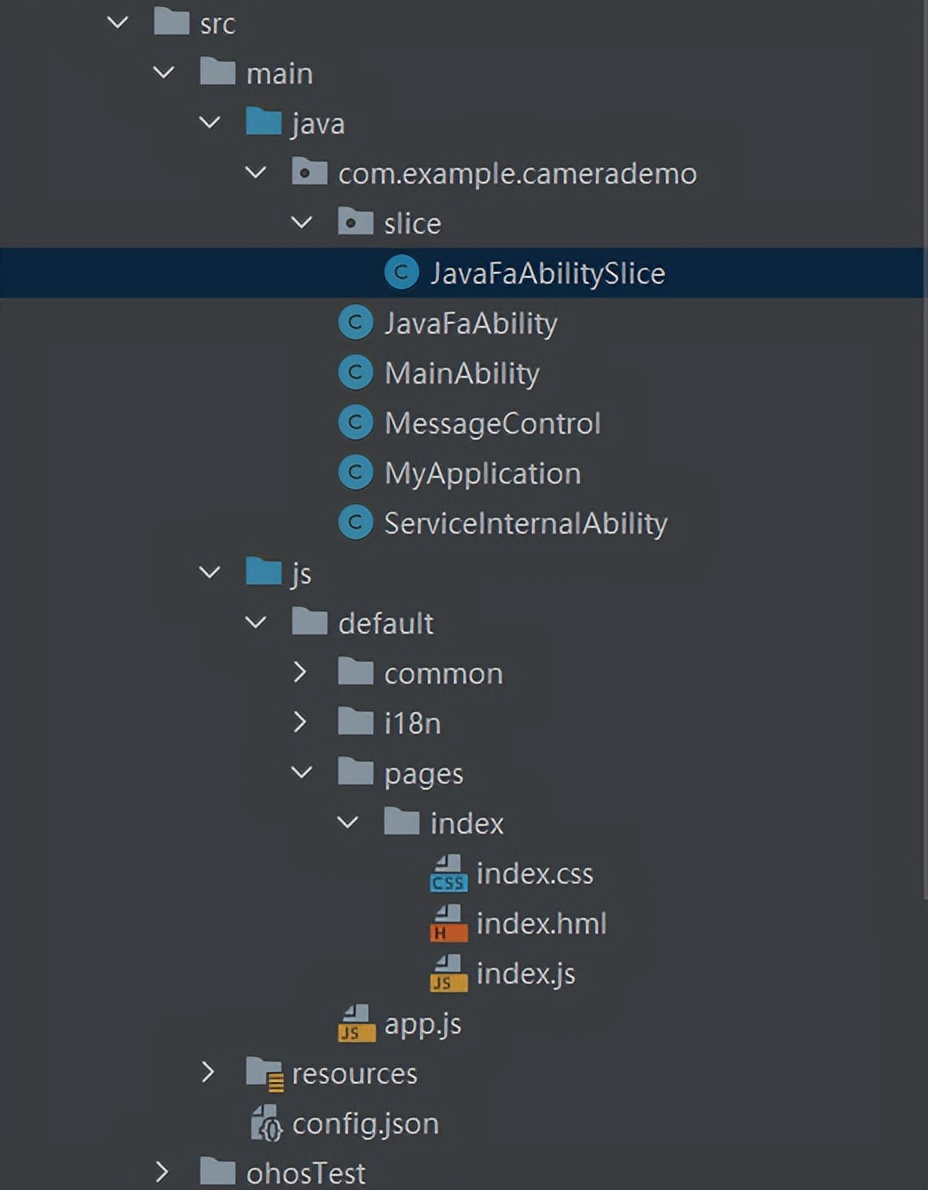Click the index.js file icon
The height and width of the screenshot is (1190, 928).
pos(447,973)
